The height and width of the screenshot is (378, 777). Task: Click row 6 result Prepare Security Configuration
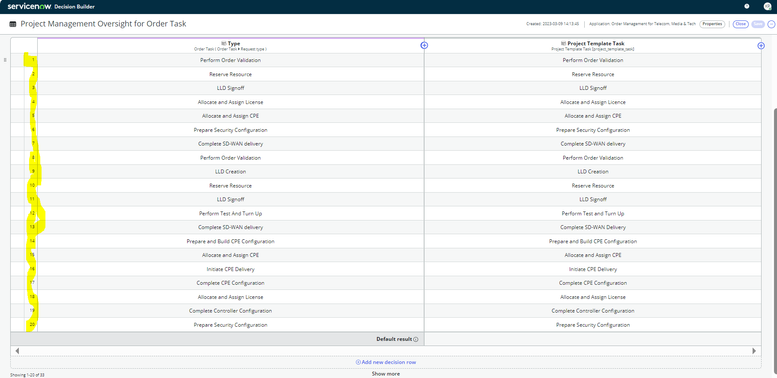click(593, 130)
